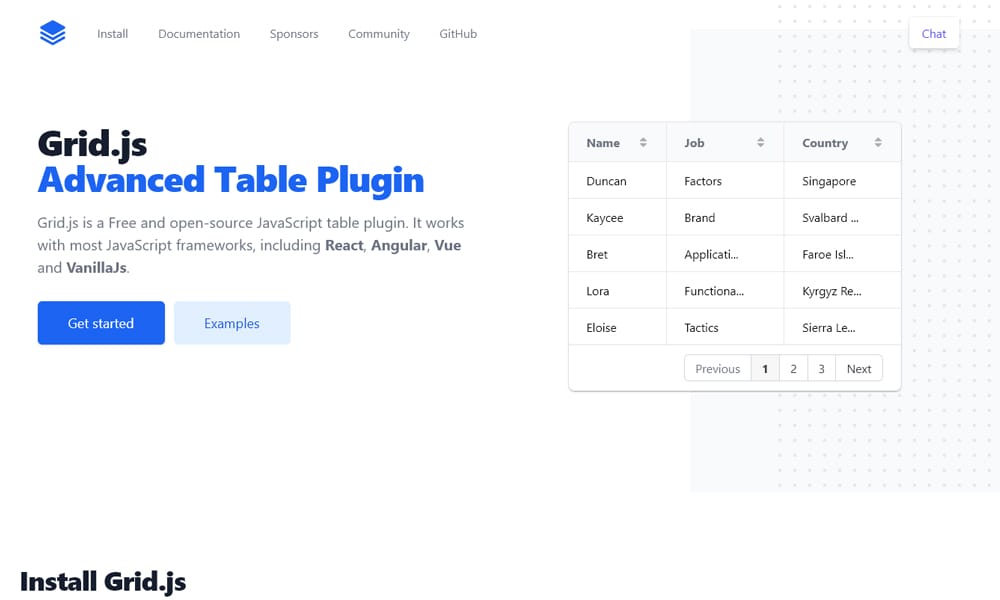Image resolution: width=1000 pixels, height=600 pixels.
Task: Select the Eloise name cell
Action: click(x=617, y=327)
